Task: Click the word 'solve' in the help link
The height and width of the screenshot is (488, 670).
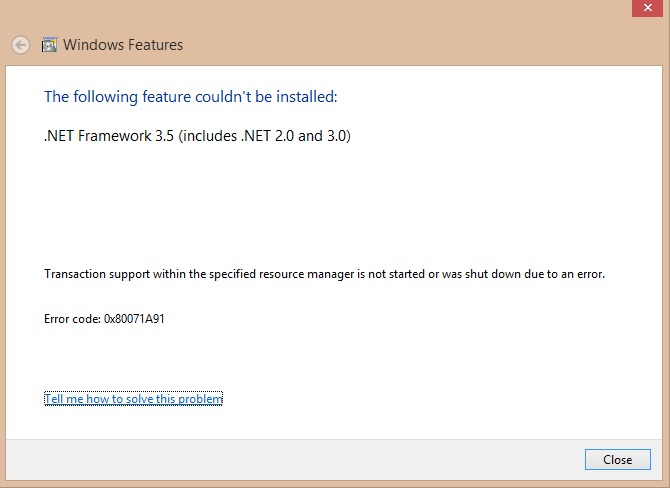Action: point(139,399)
